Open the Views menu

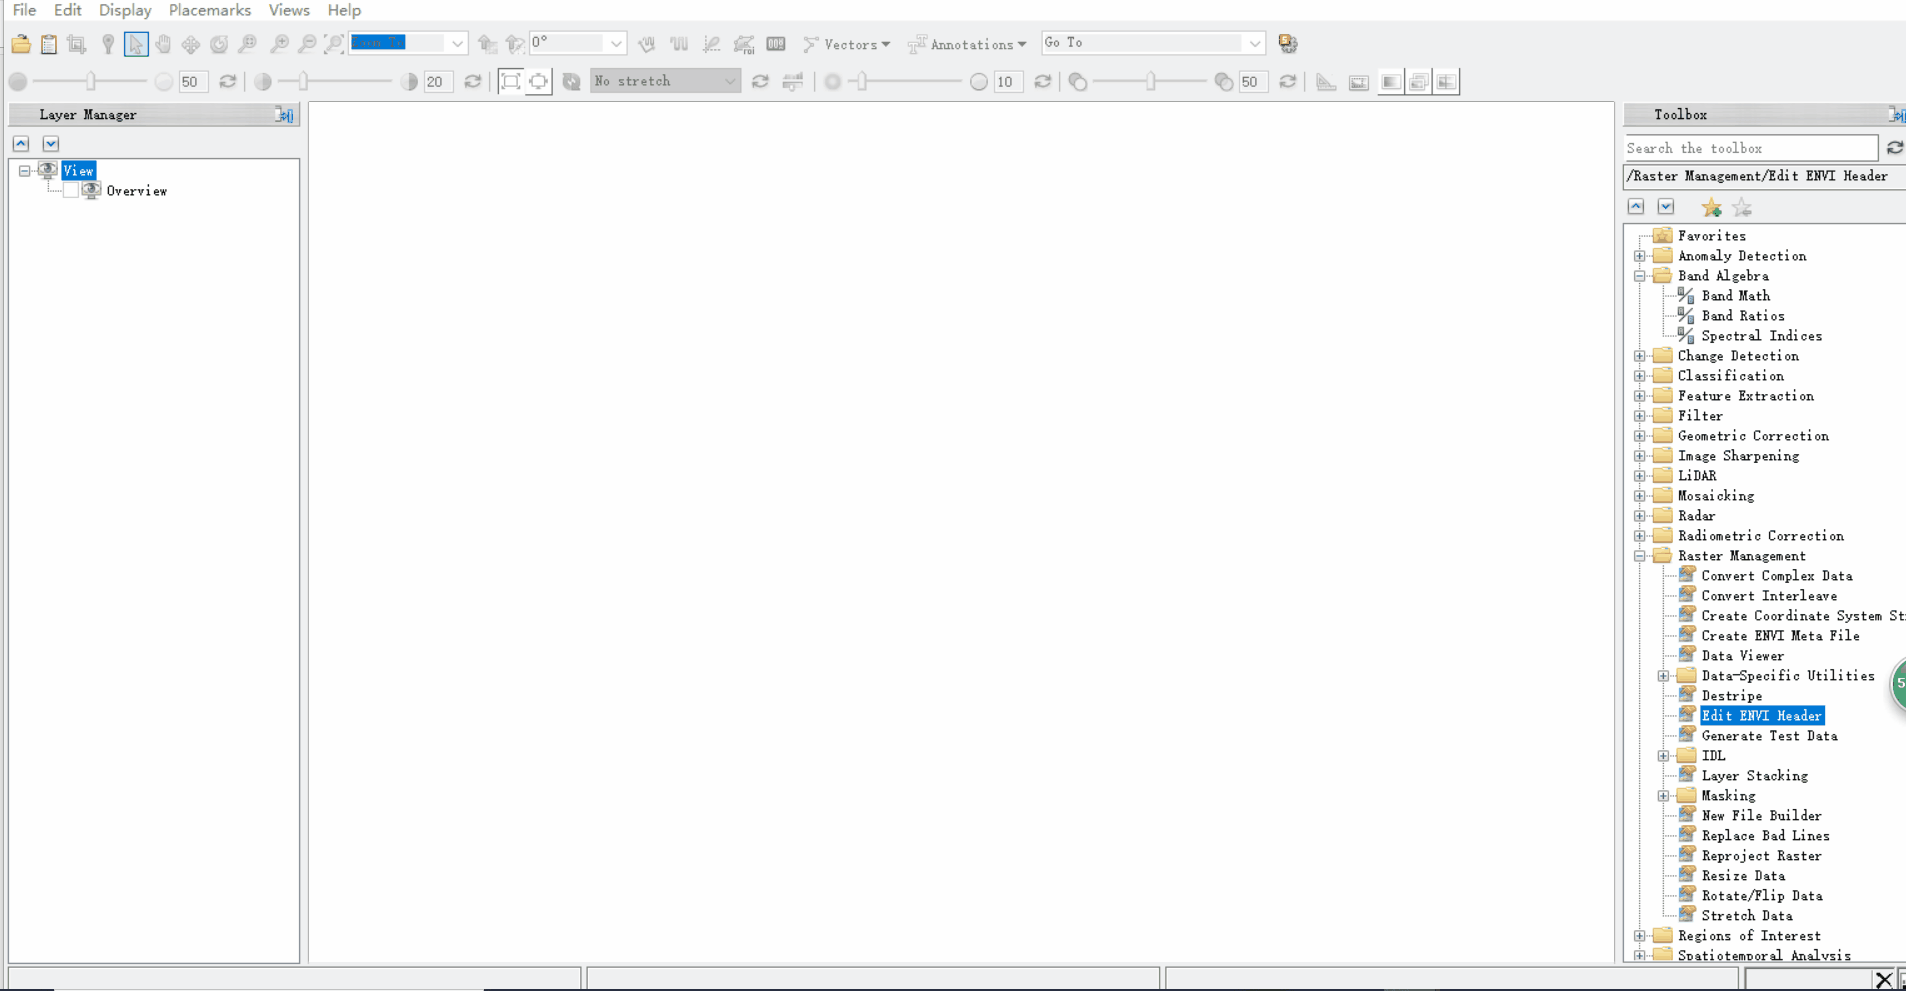pos(289,10)
